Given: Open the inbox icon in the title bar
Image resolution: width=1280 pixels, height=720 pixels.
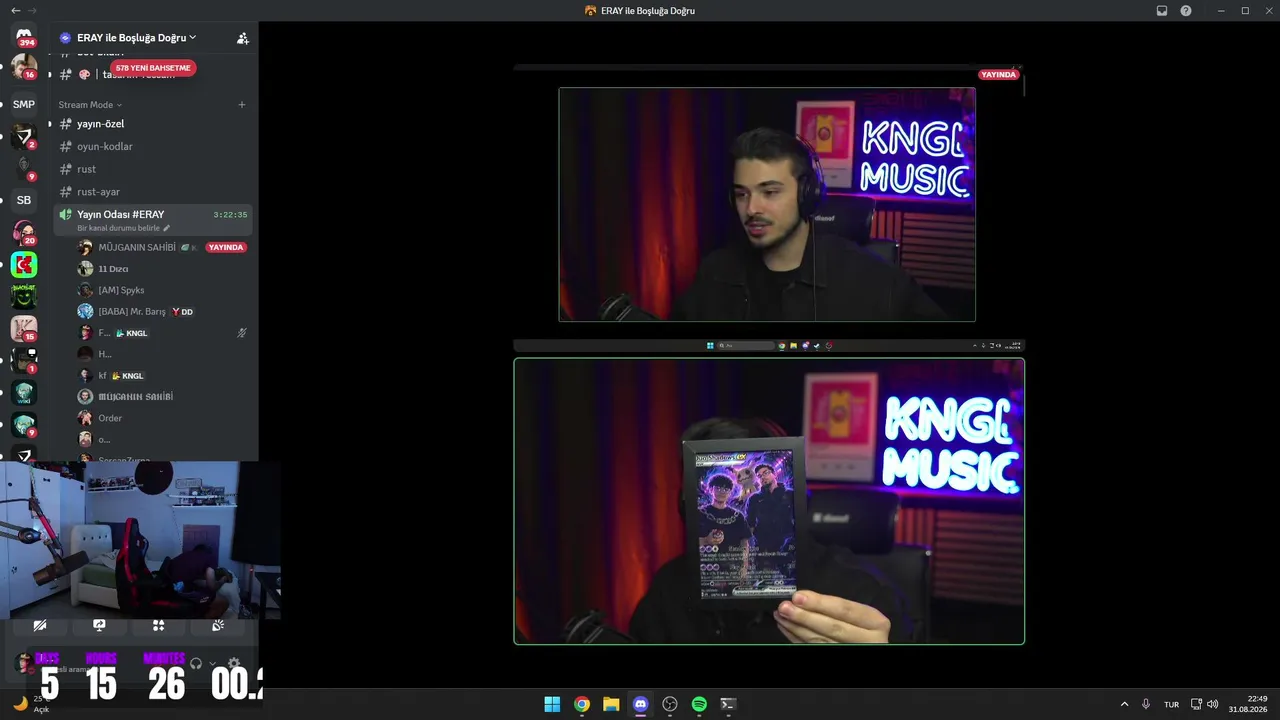Looking at the screenshot, I should pyautogui.click(x=1162, y=11).
